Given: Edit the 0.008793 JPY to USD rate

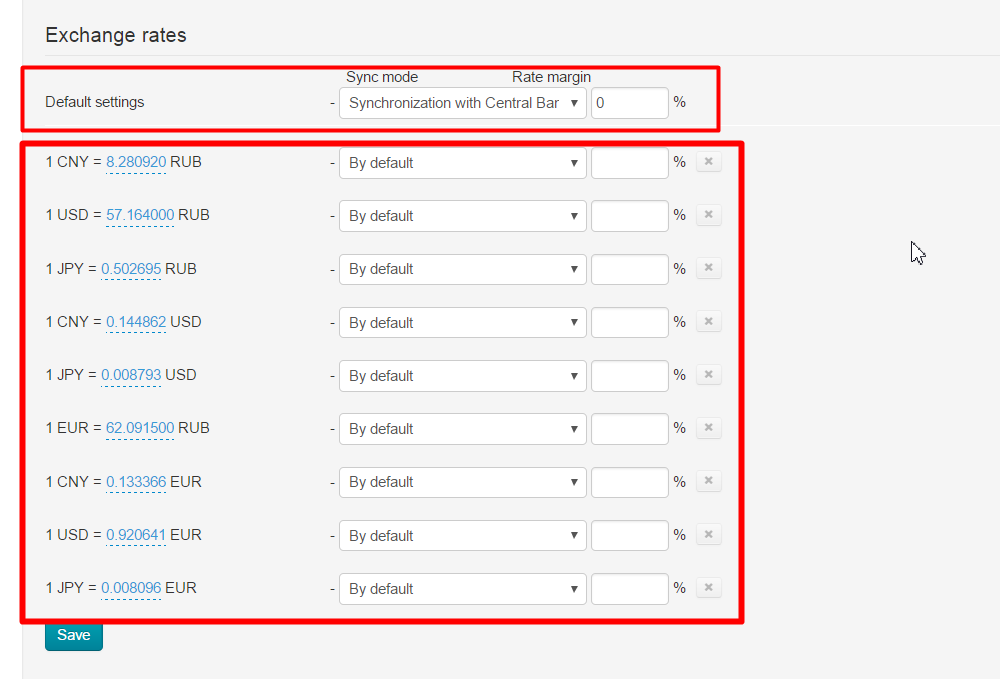Looking at the screenshot, I should point(131,375).
